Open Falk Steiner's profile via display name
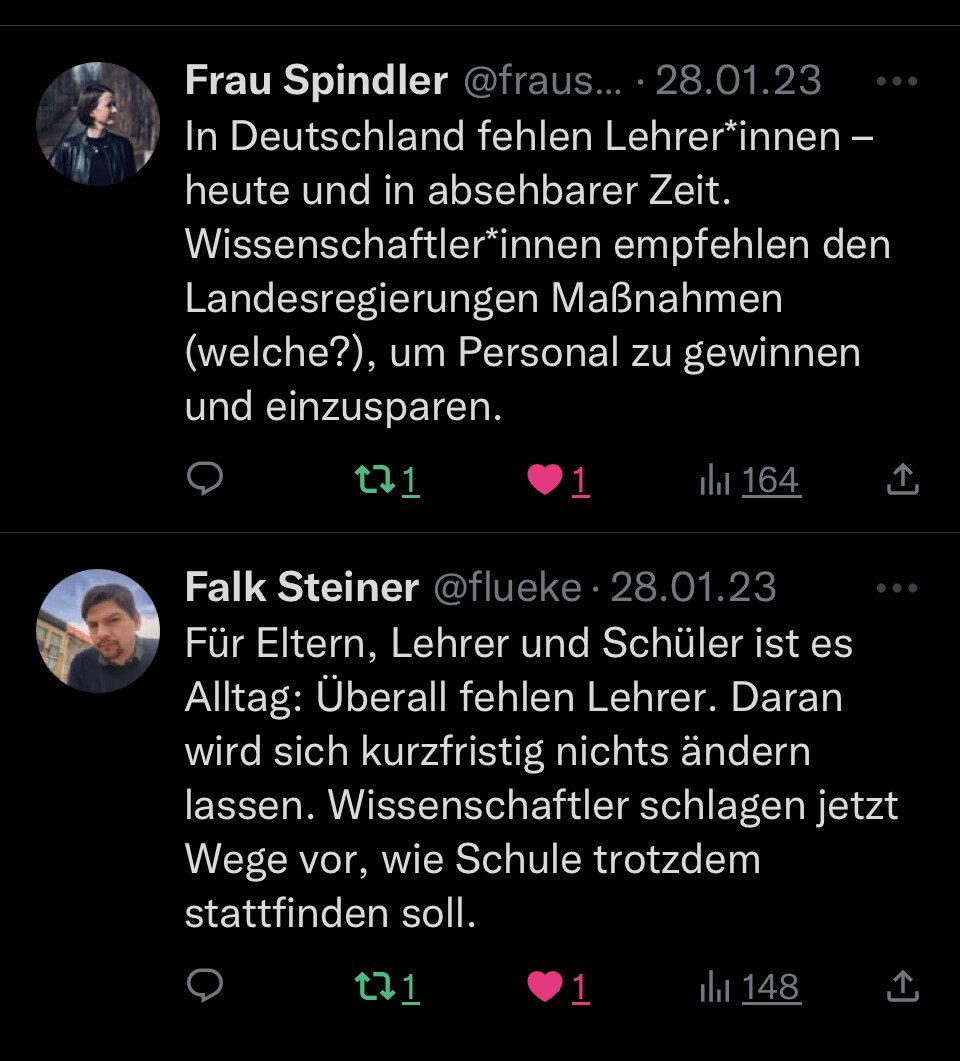 click(x=301, y=588)
